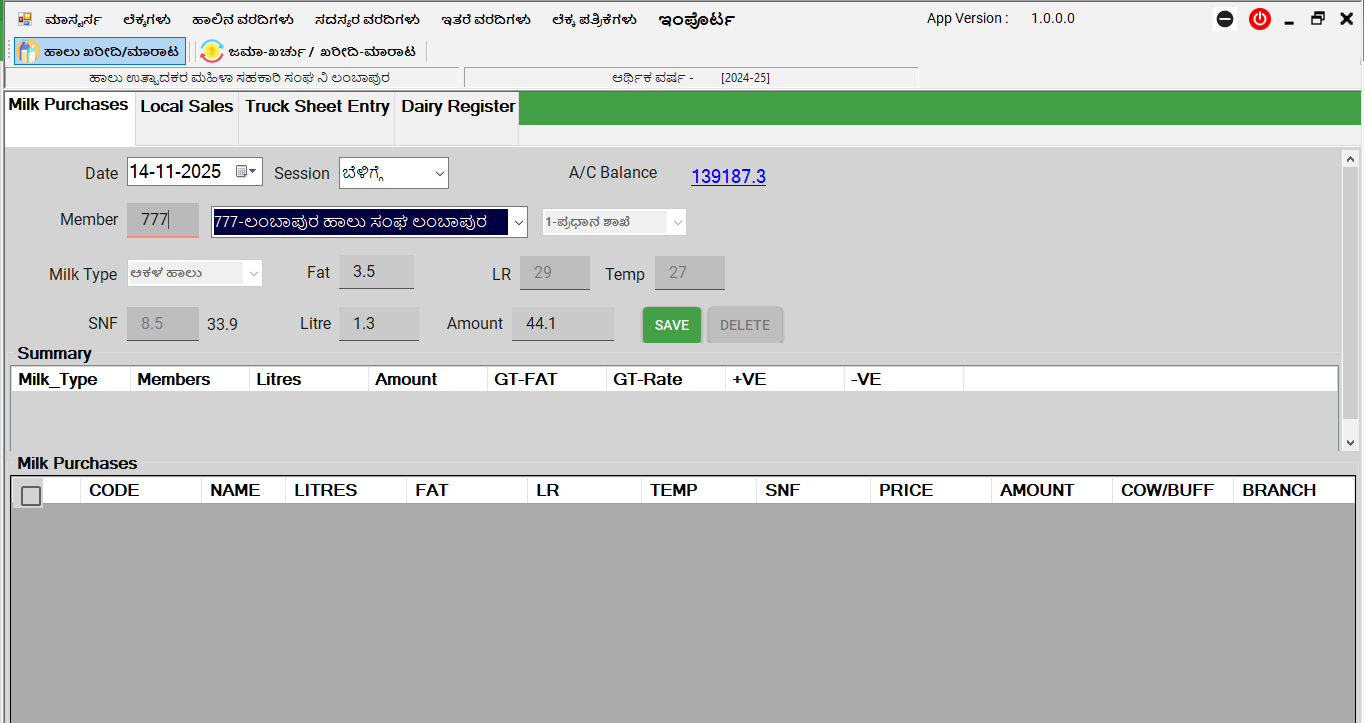Open the branch selection dropdown
This screenshot has width=1364, height=723.
[677, 222]
